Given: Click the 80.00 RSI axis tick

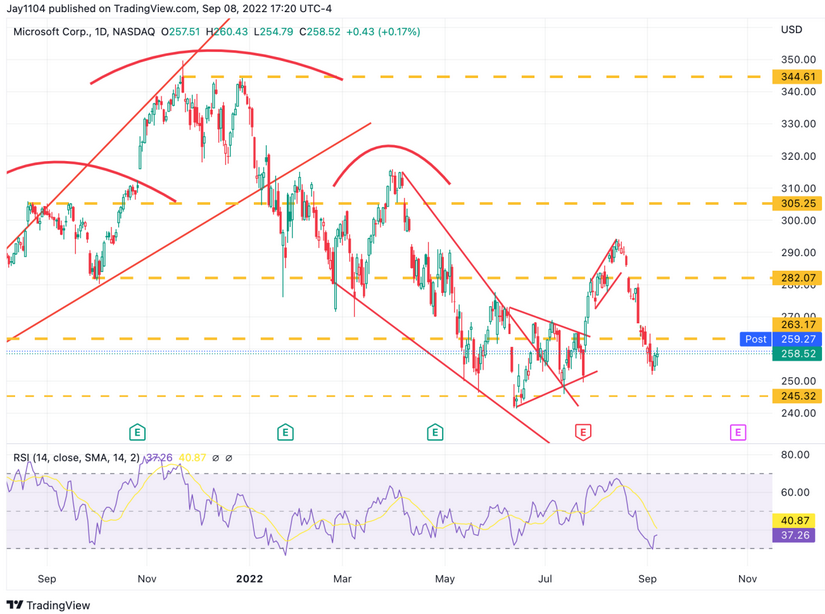Looking at the screenshot, I should [x=795, y=455].
